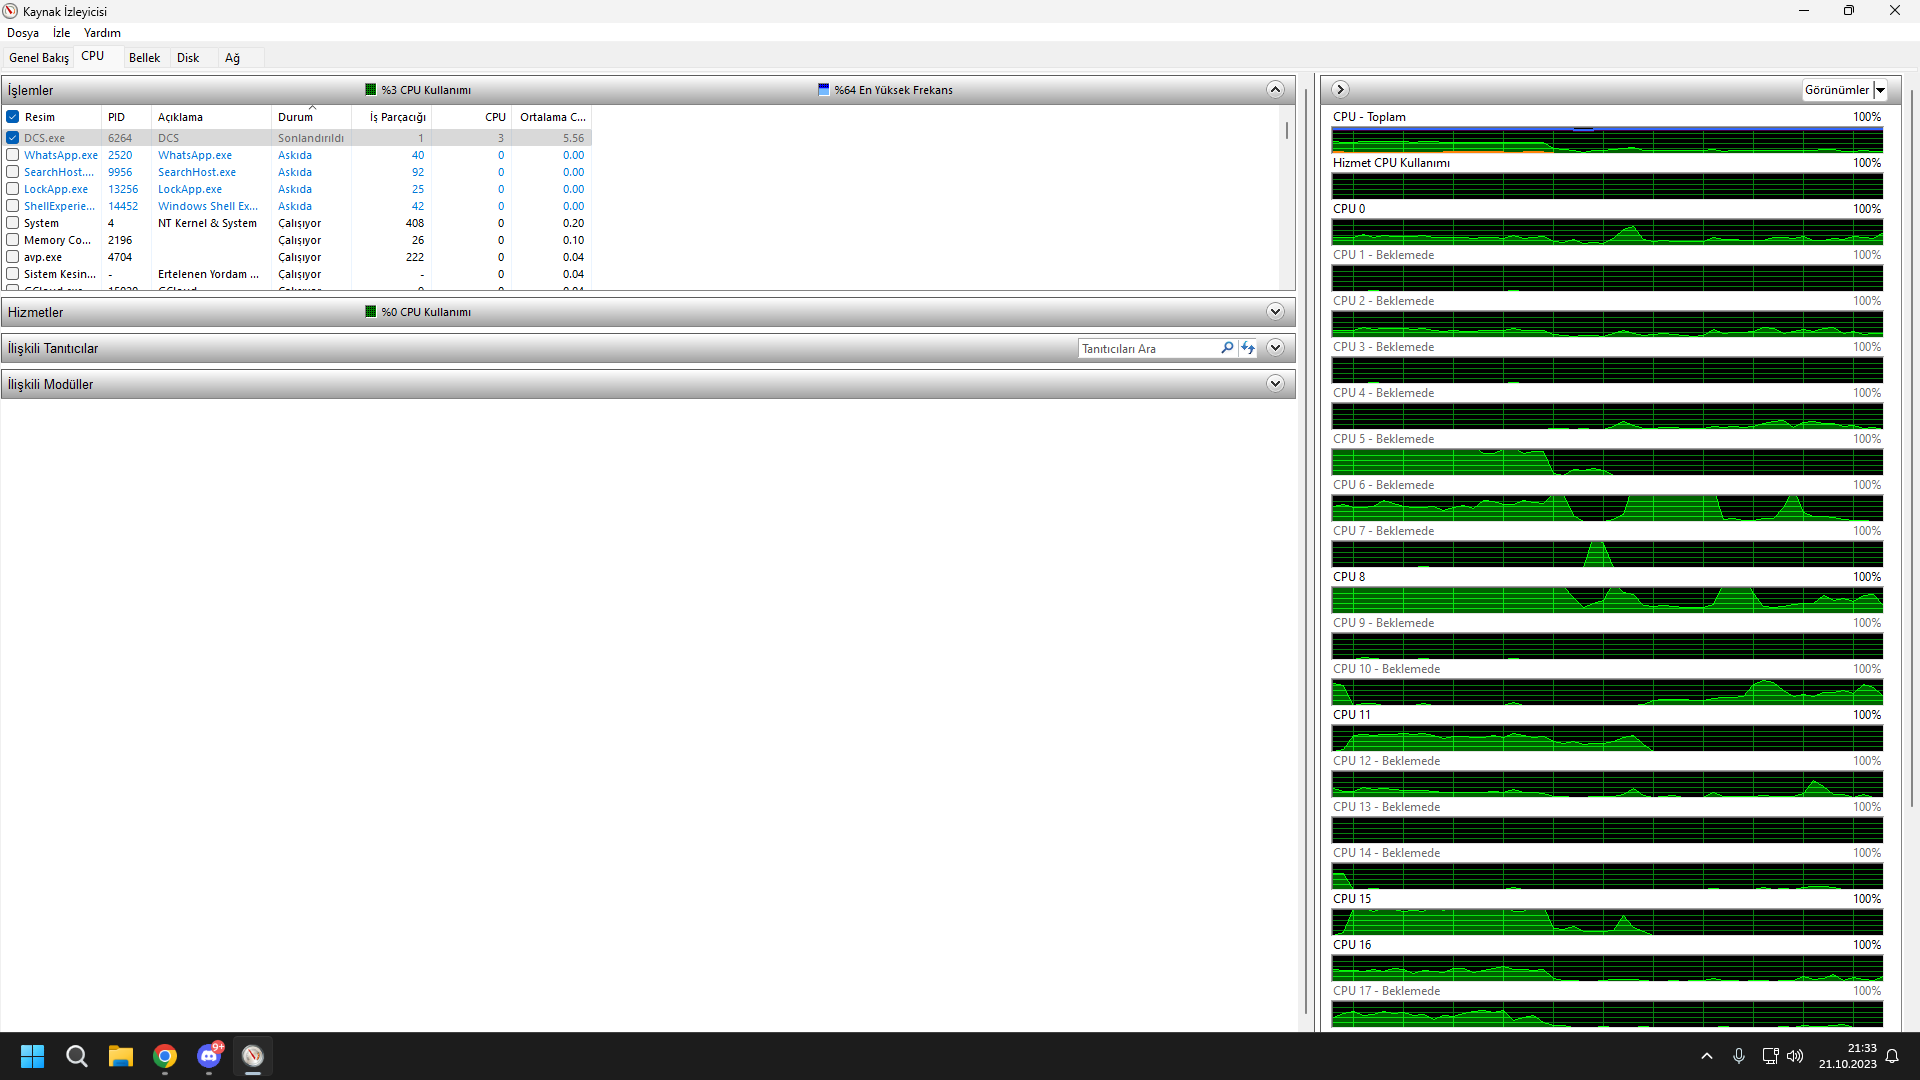Expand the İlişkili Modüller section
This screenshot has width=1920, height=1080.
1275,384
